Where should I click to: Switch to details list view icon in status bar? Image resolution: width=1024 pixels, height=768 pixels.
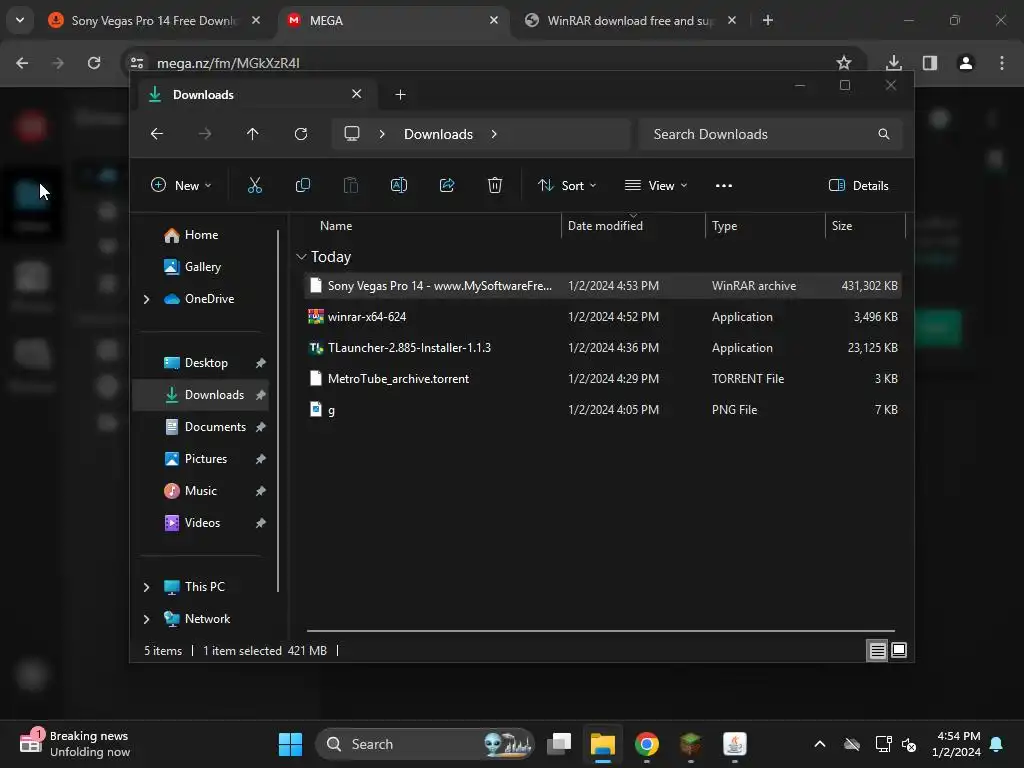tap(877, 650)
